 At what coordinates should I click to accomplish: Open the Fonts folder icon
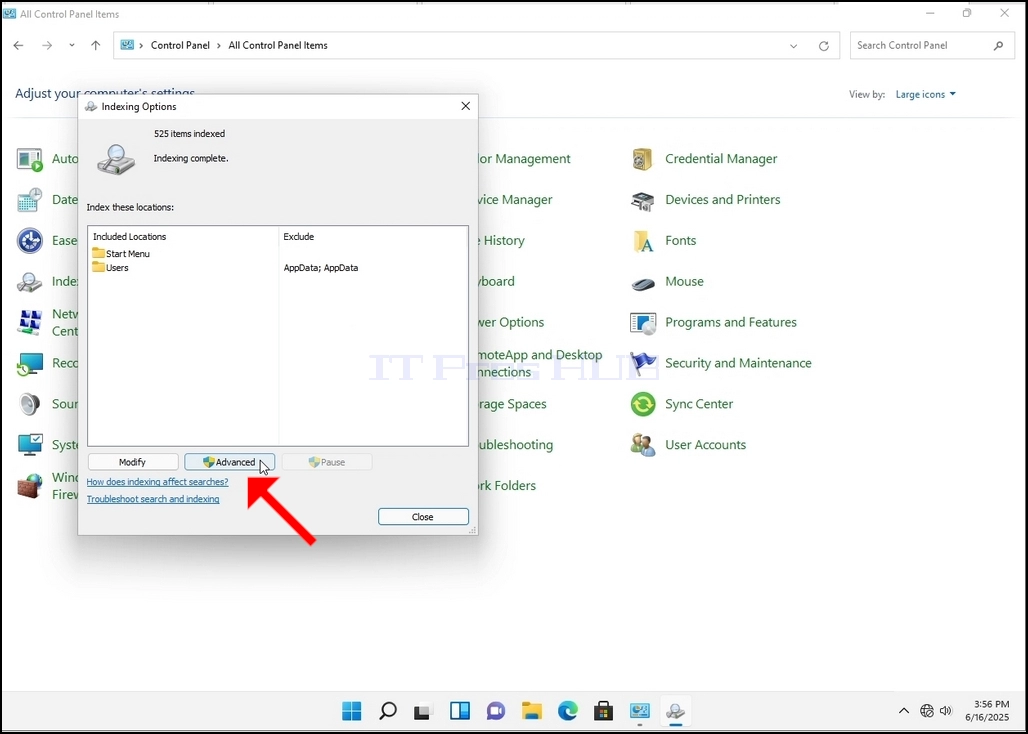[x=642, y=241]
